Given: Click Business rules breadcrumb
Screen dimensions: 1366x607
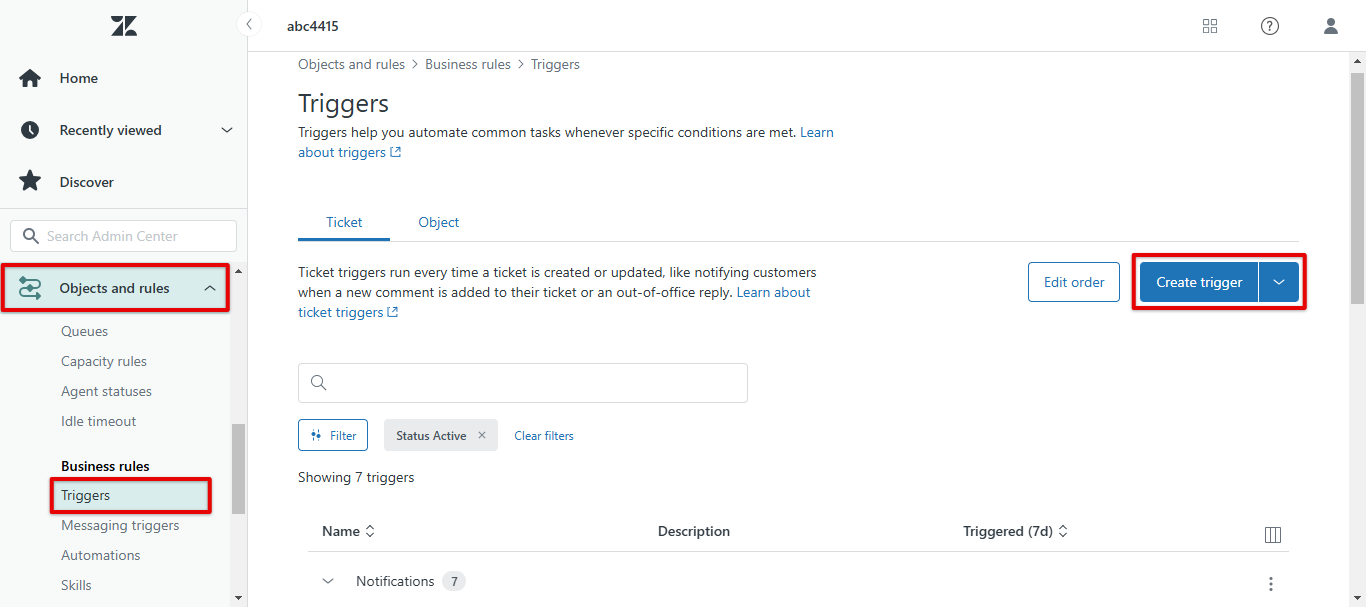Looking at the screenshot, I should coord(468,64).
